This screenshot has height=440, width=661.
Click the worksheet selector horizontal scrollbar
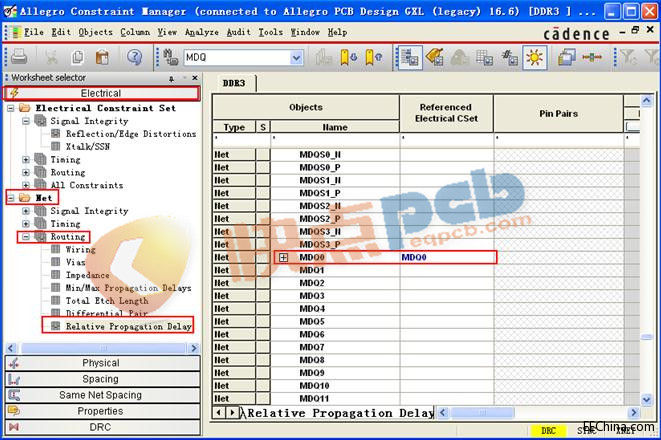[103, 348]
